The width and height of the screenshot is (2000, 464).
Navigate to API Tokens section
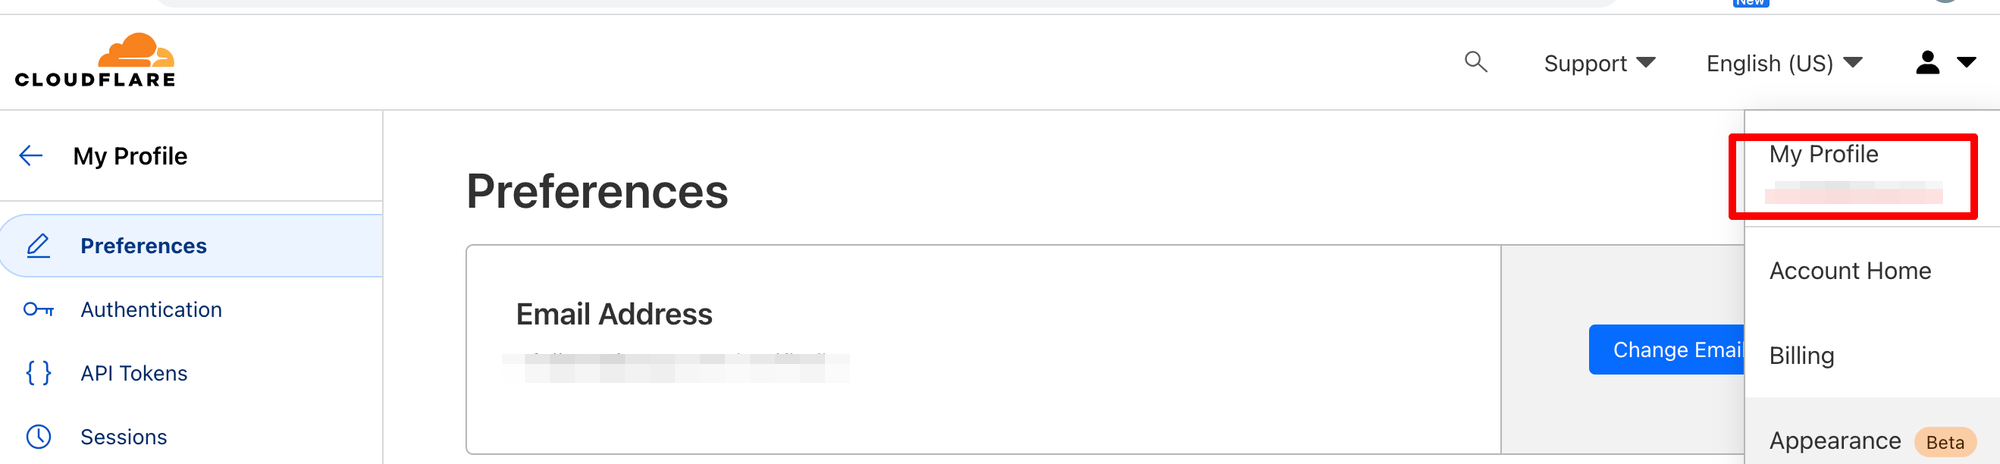tap(134, 373)
